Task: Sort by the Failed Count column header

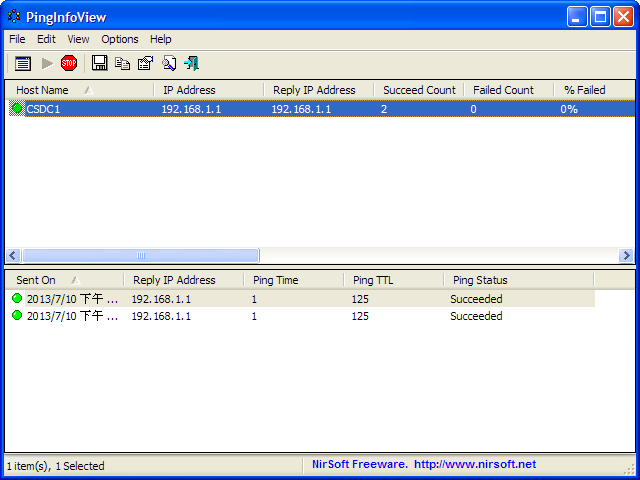Action: pyautogui.click(x=509, y=90)
